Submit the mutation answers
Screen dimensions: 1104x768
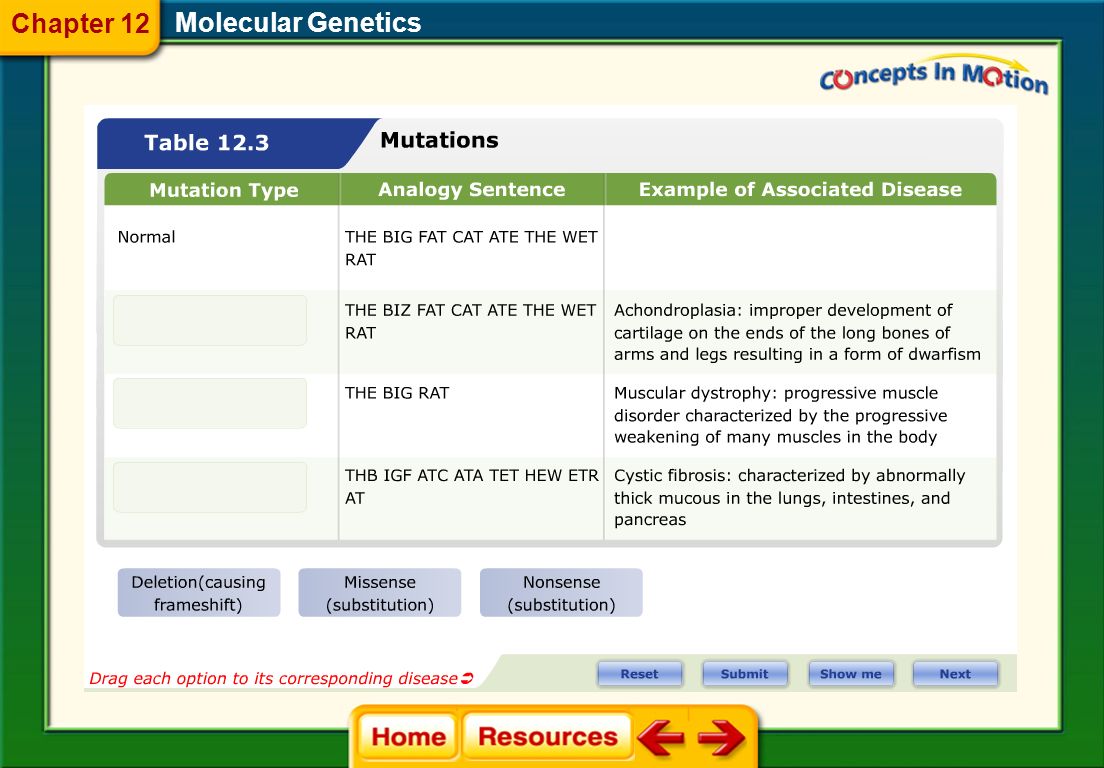click(744, 674)
